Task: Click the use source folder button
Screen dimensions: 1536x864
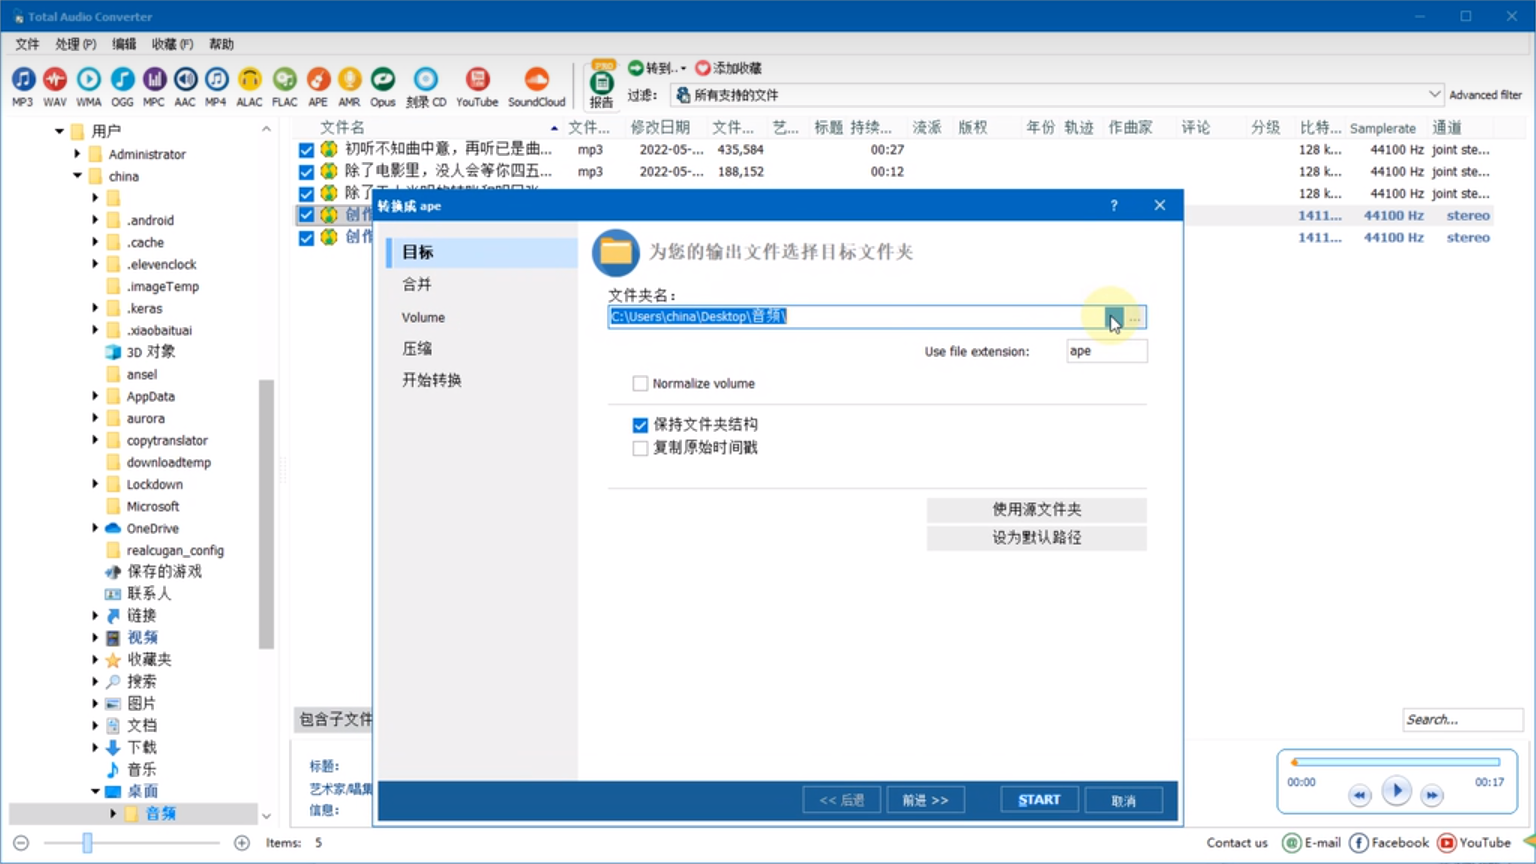Action: [1036, 509]
